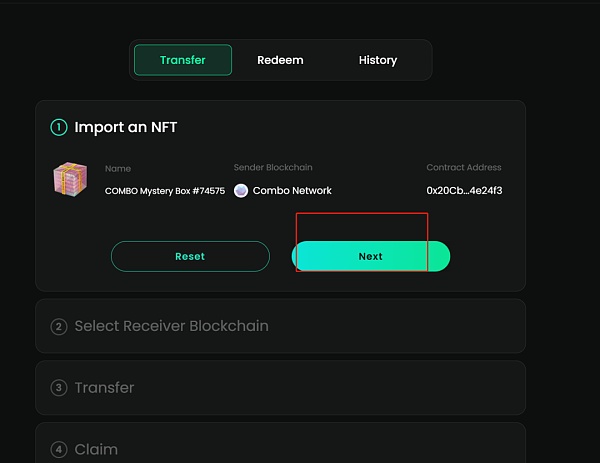Expand the Claim step section

(96, 450)
